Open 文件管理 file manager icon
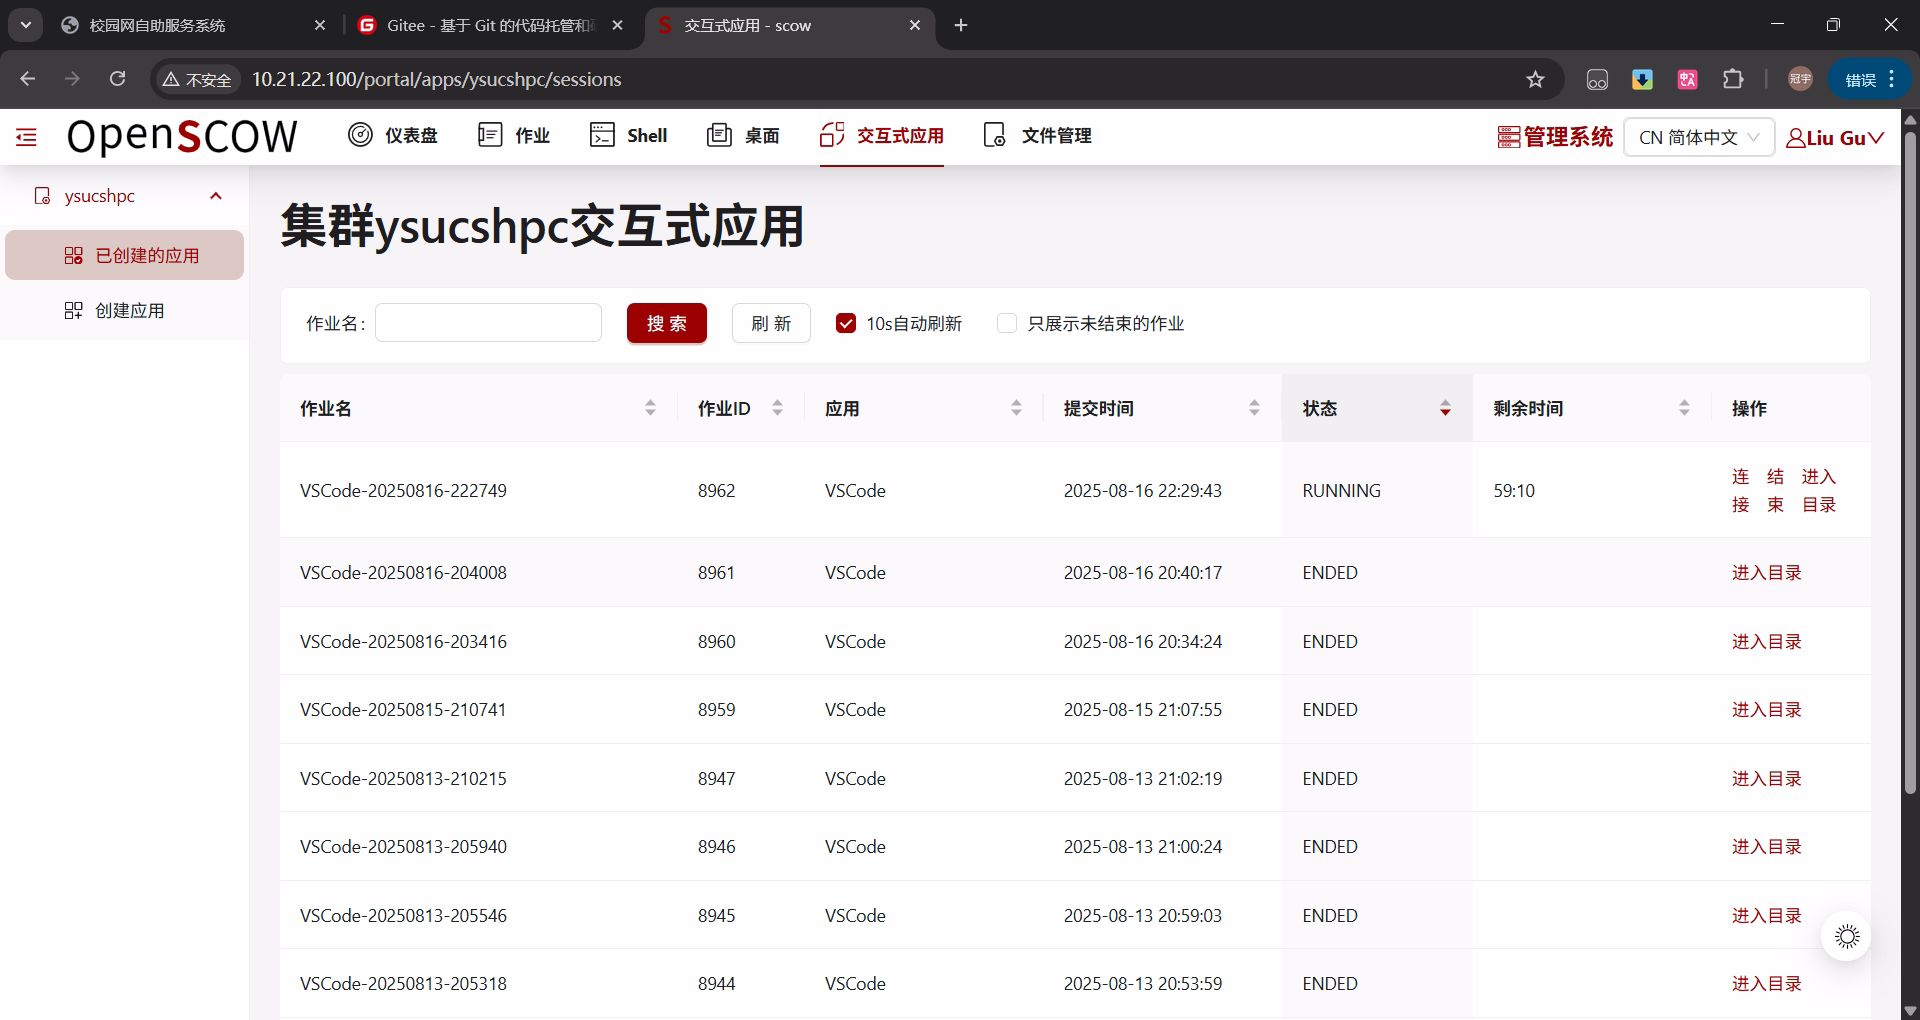The height and width of the screenshot is (1020, 1920). [994, 135]
